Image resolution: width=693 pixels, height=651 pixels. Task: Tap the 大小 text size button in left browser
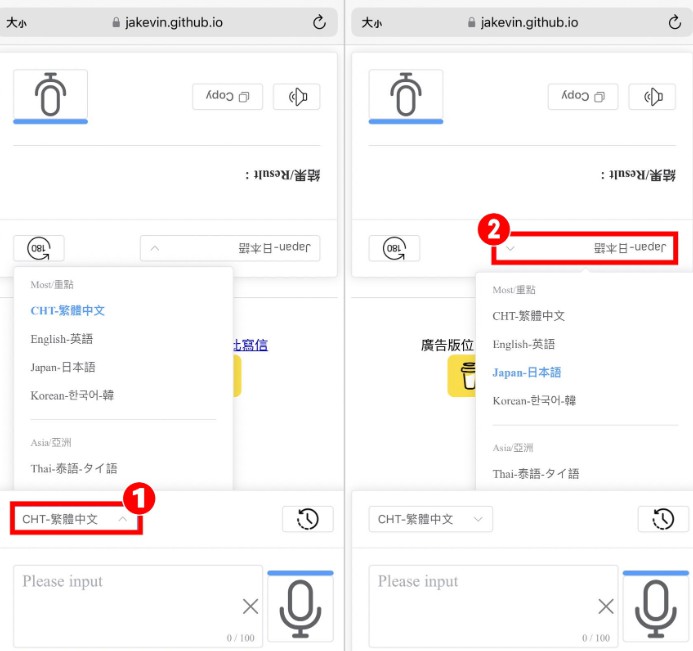tap(16, 23)
